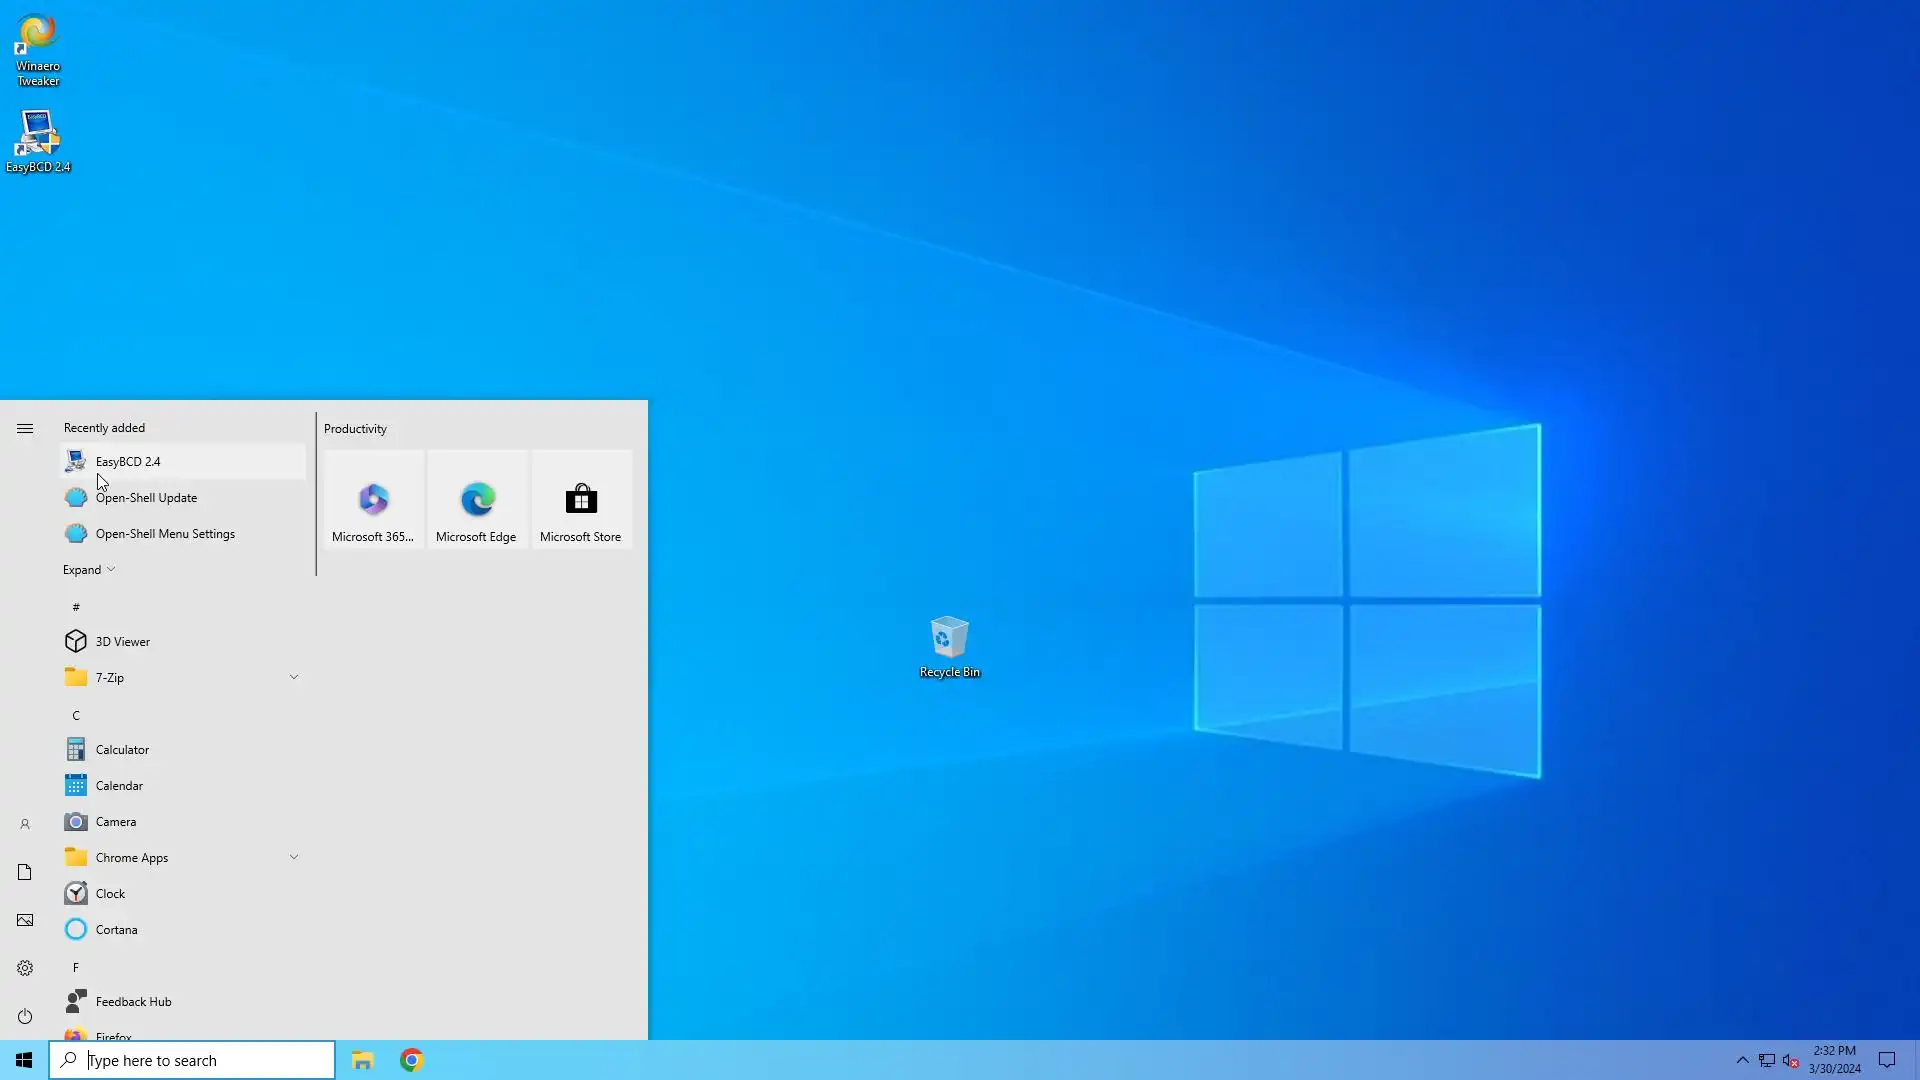Open Pictures icon in Start sidebar
Viewport: 1920px width, 1080px height.
pos(25,920)
